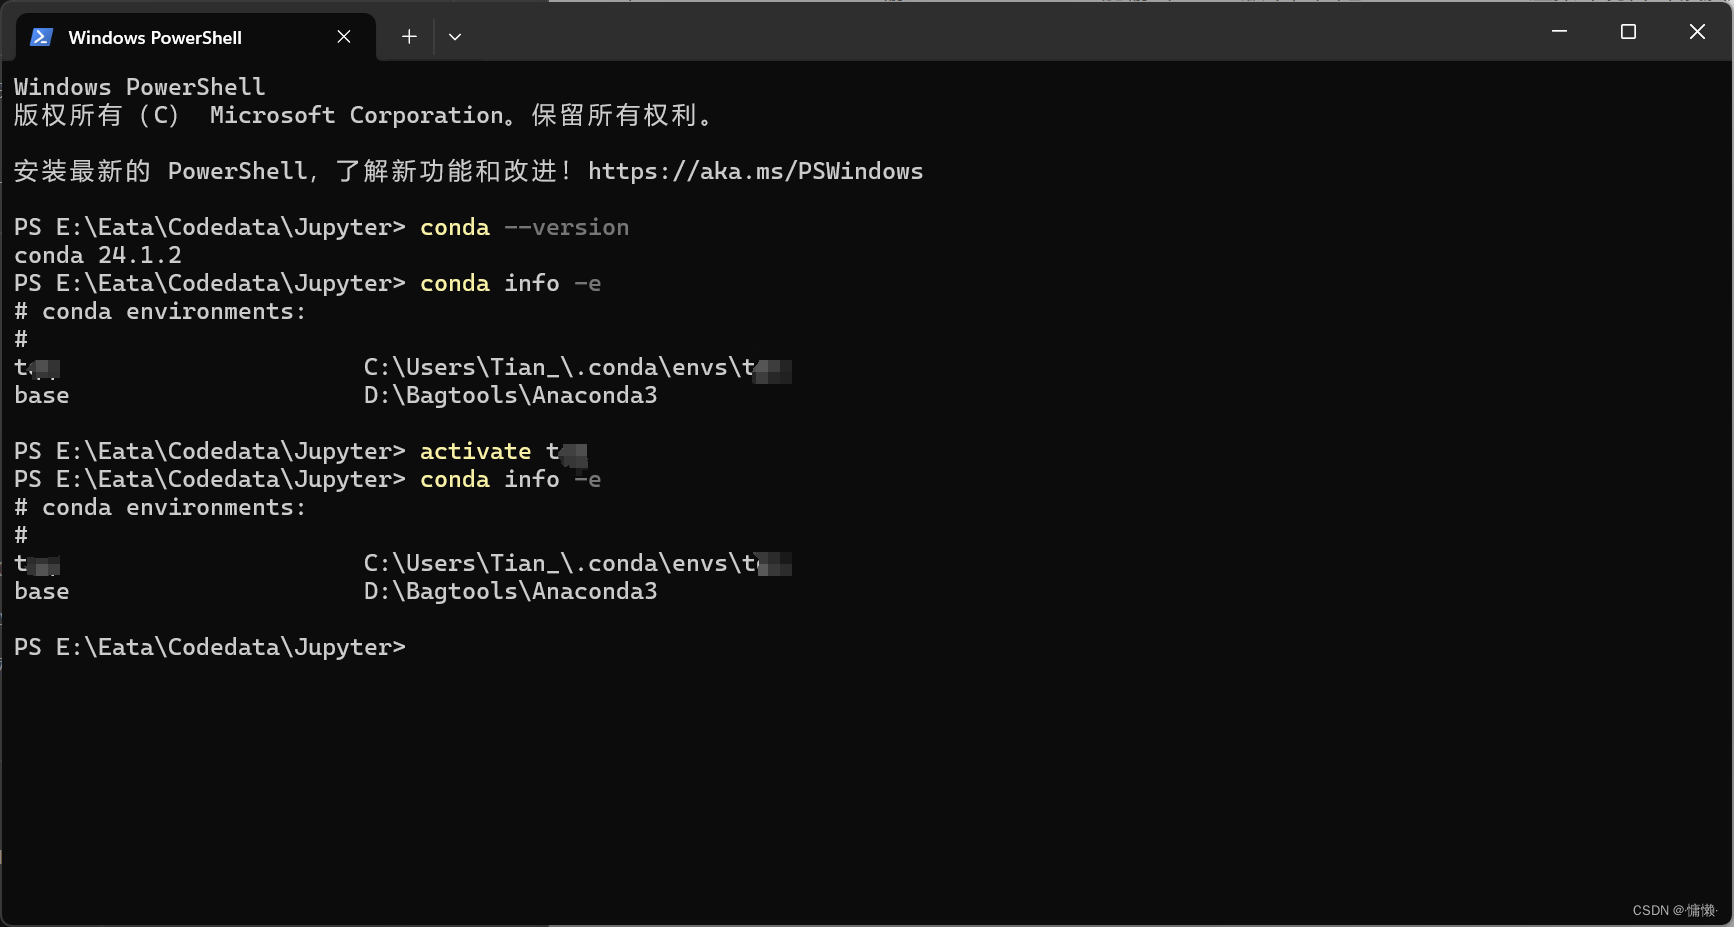Click the last empty PS prompt line
Viewport: 1734px width, 927px height.
[210, 647]
